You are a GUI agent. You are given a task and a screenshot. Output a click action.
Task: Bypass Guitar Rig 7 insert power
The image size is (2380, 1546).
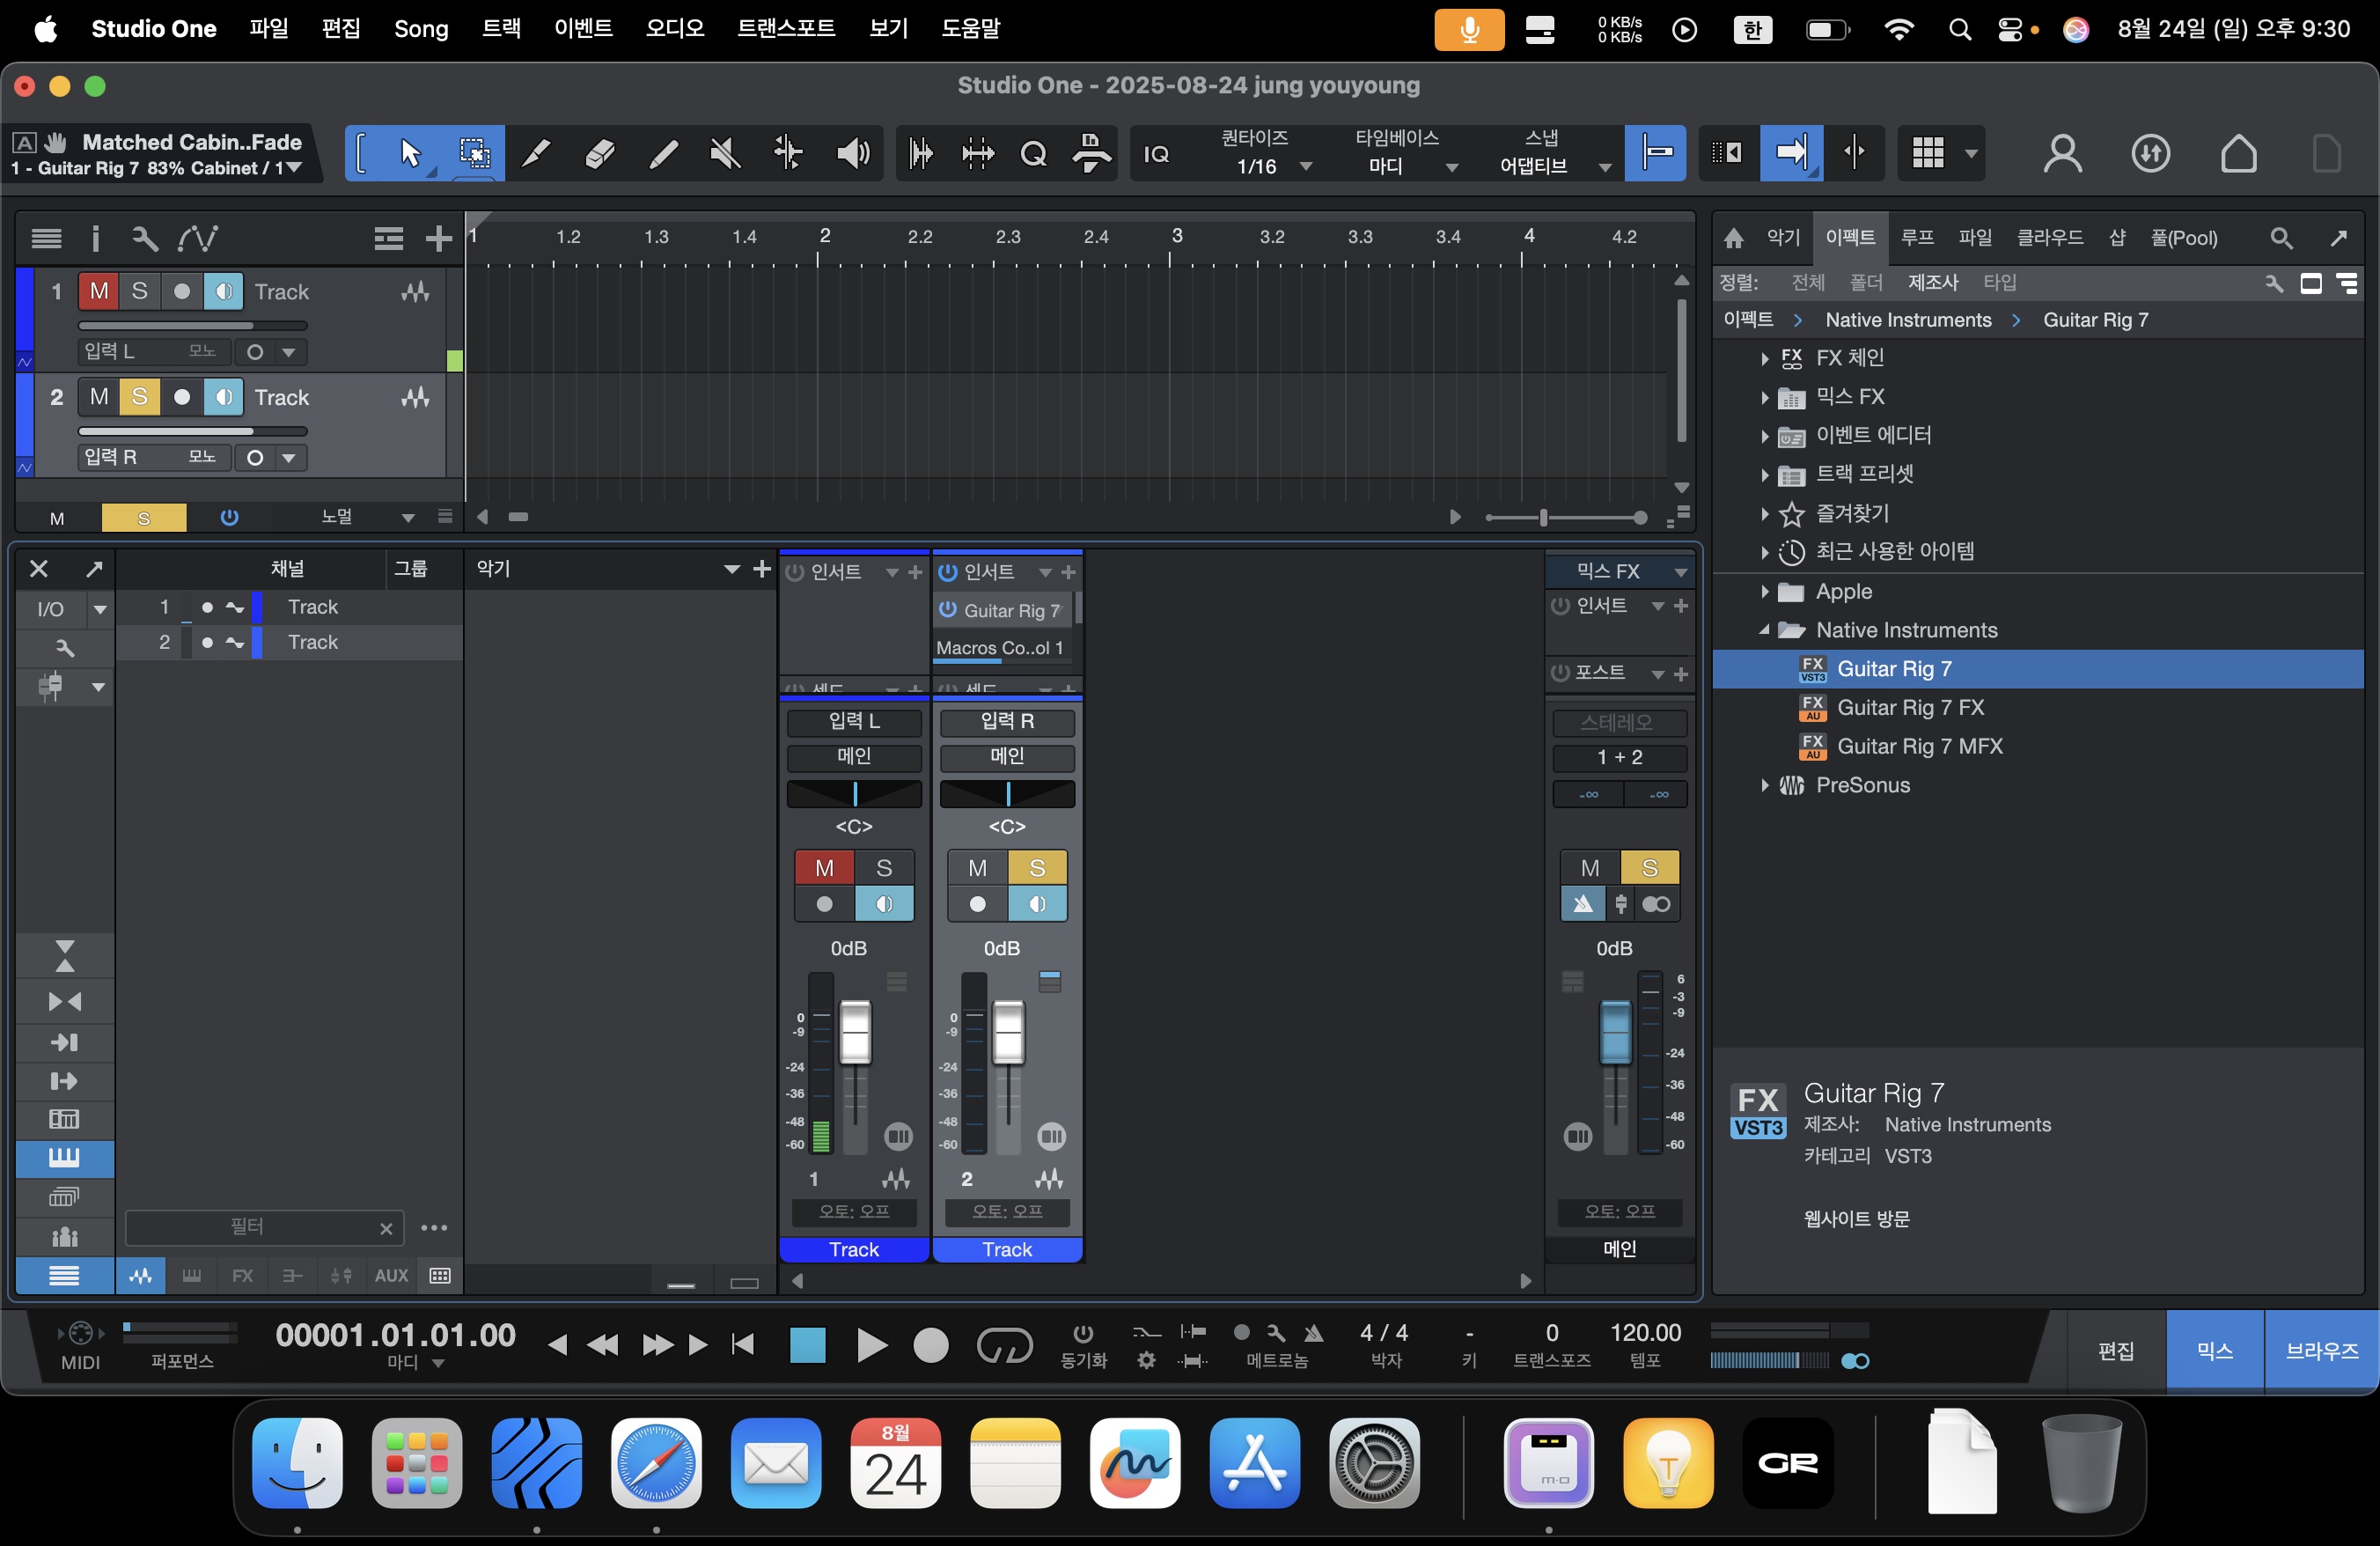pos(948,610)
